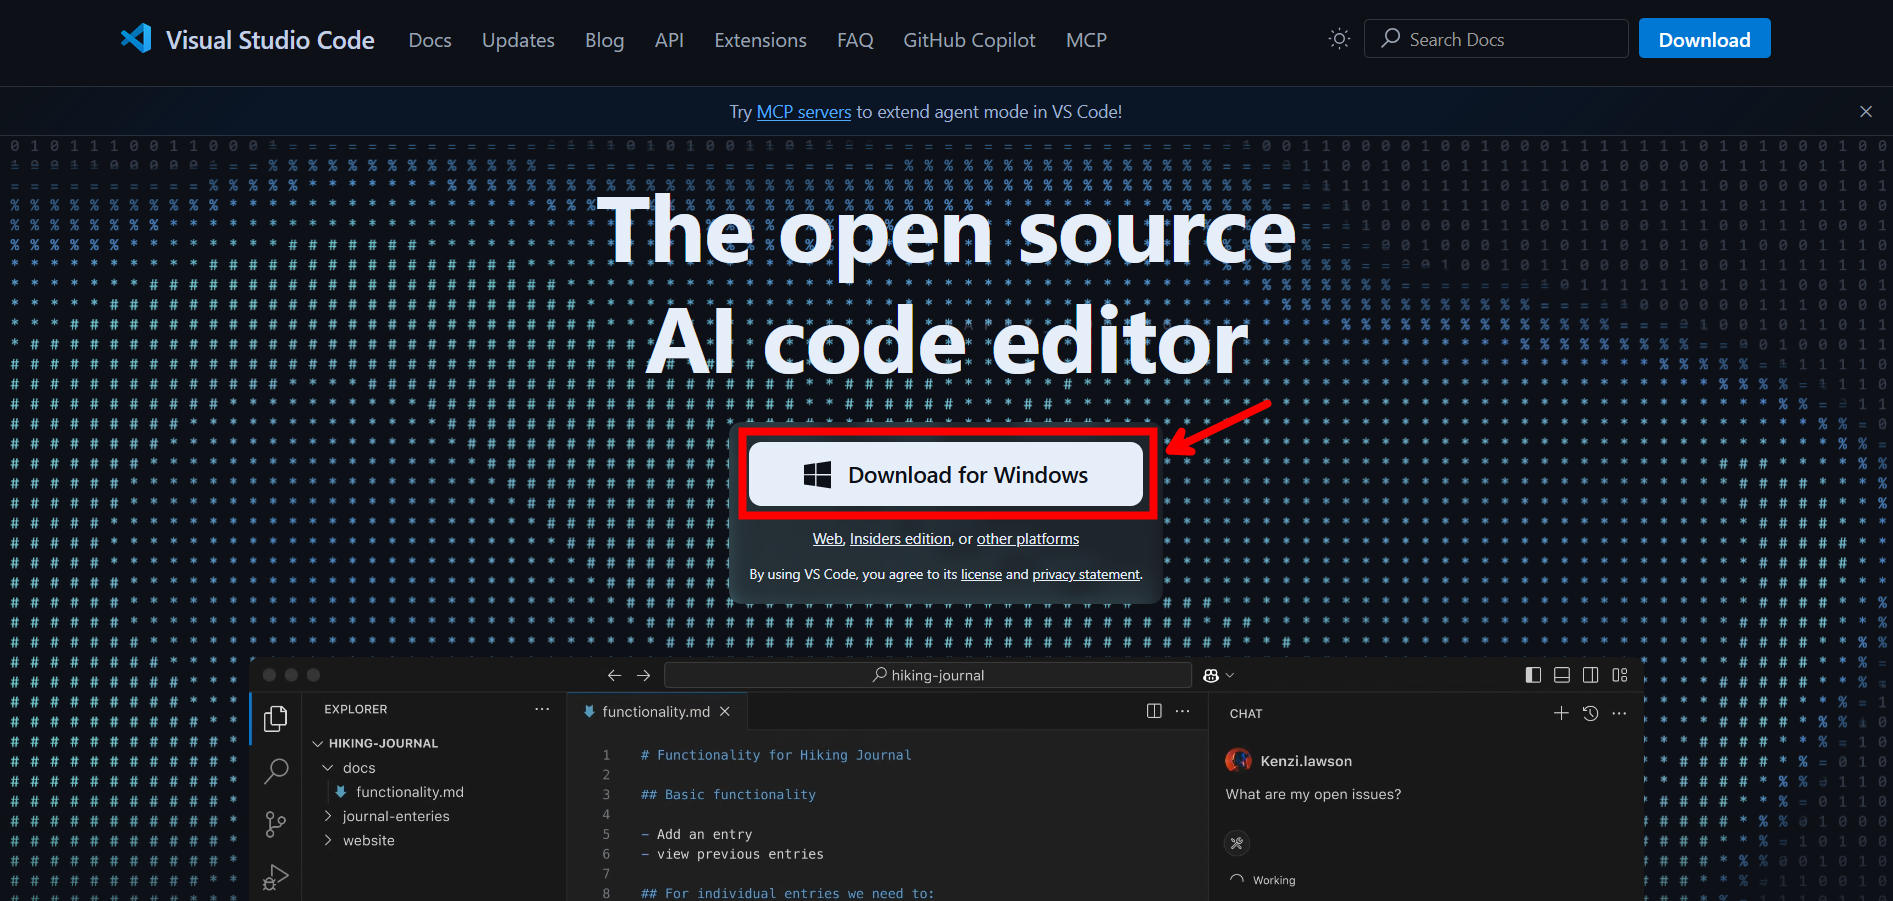The width and height of the screenshot is (1893, 901).
Task: Open editor more actions ellipsis
Action: tap(1183, 711)
